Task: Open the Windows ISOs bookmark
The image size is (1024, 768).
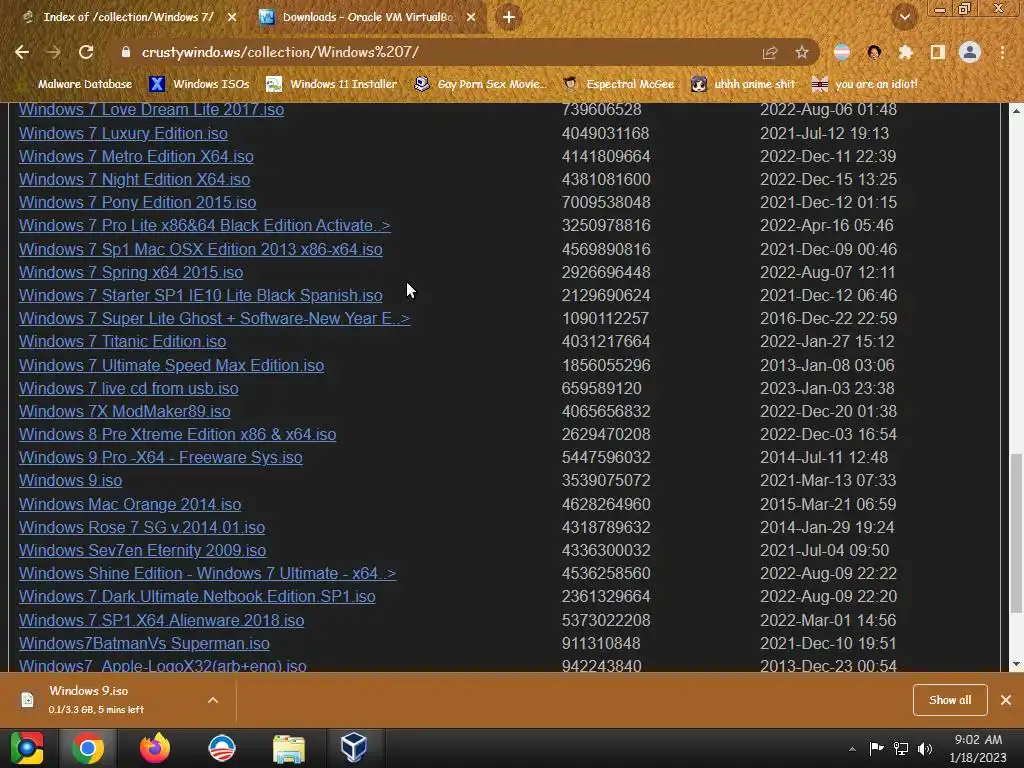Action: (x=199, y=84)
